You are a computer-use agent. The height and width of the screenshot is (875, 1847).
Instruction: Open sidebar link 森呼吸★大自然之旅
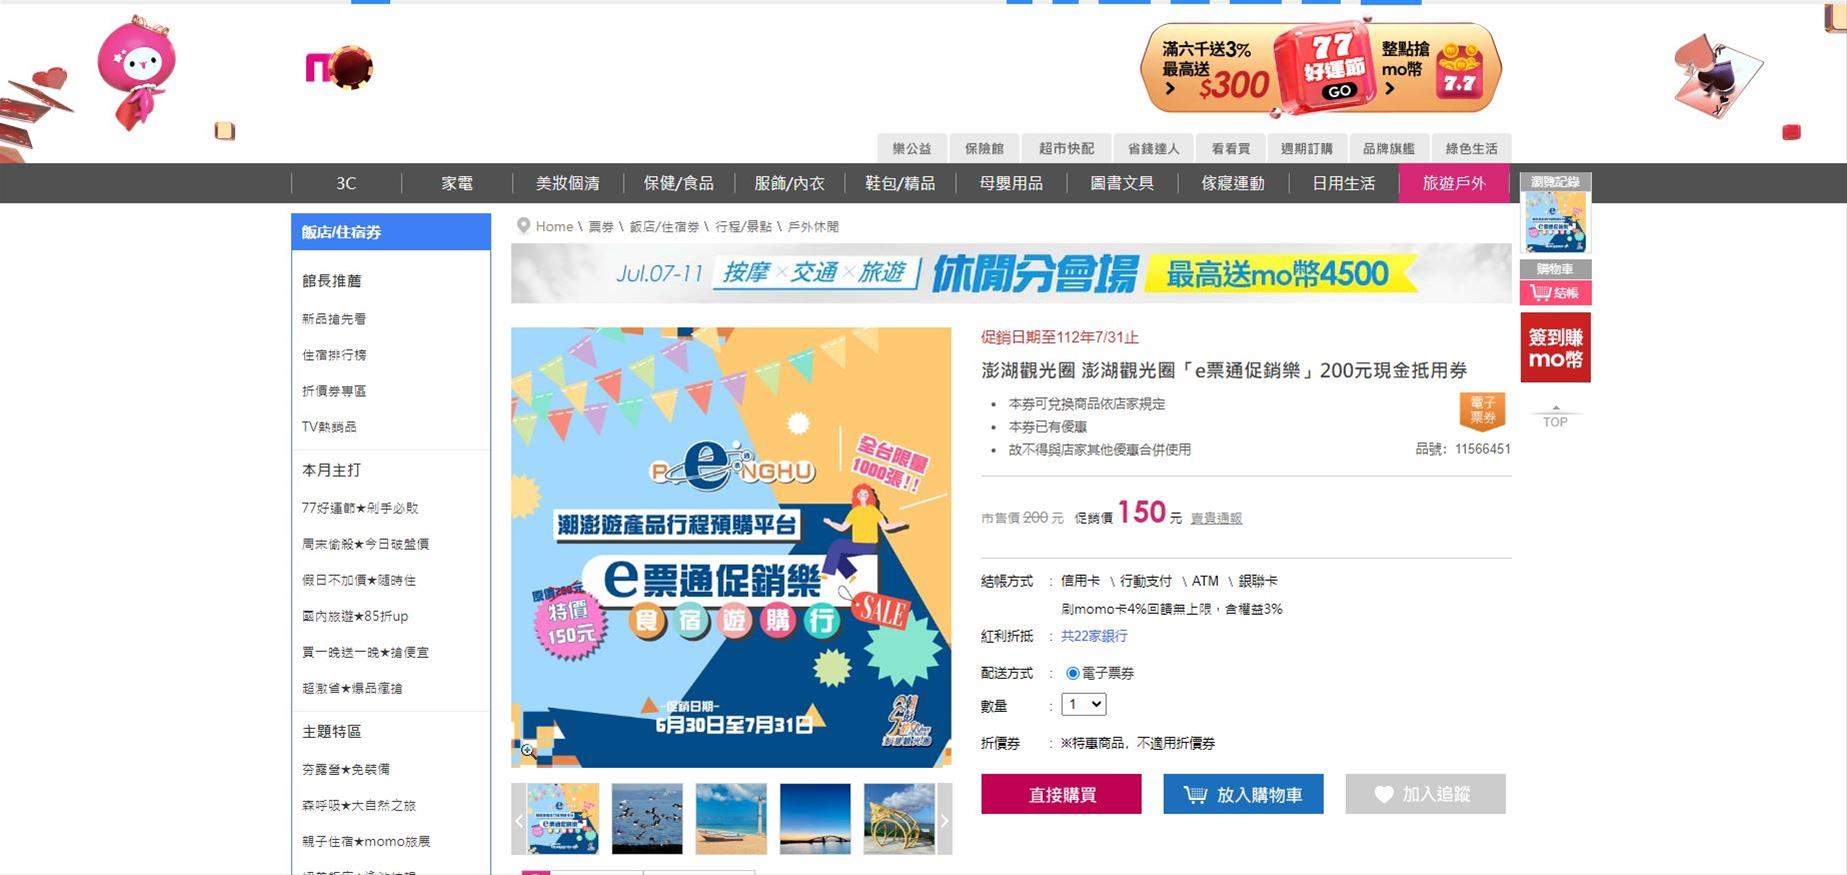tap(359, 805)
